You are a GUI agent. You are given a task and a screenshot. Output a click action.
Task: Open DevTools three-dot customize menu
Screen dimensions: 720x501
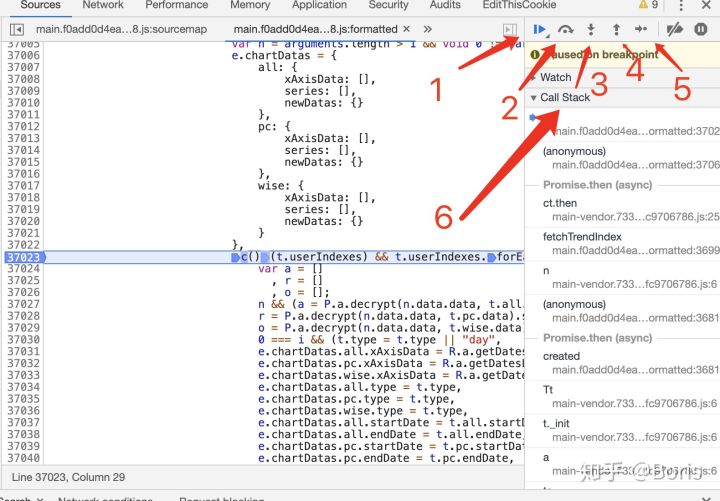click(681, 5)
